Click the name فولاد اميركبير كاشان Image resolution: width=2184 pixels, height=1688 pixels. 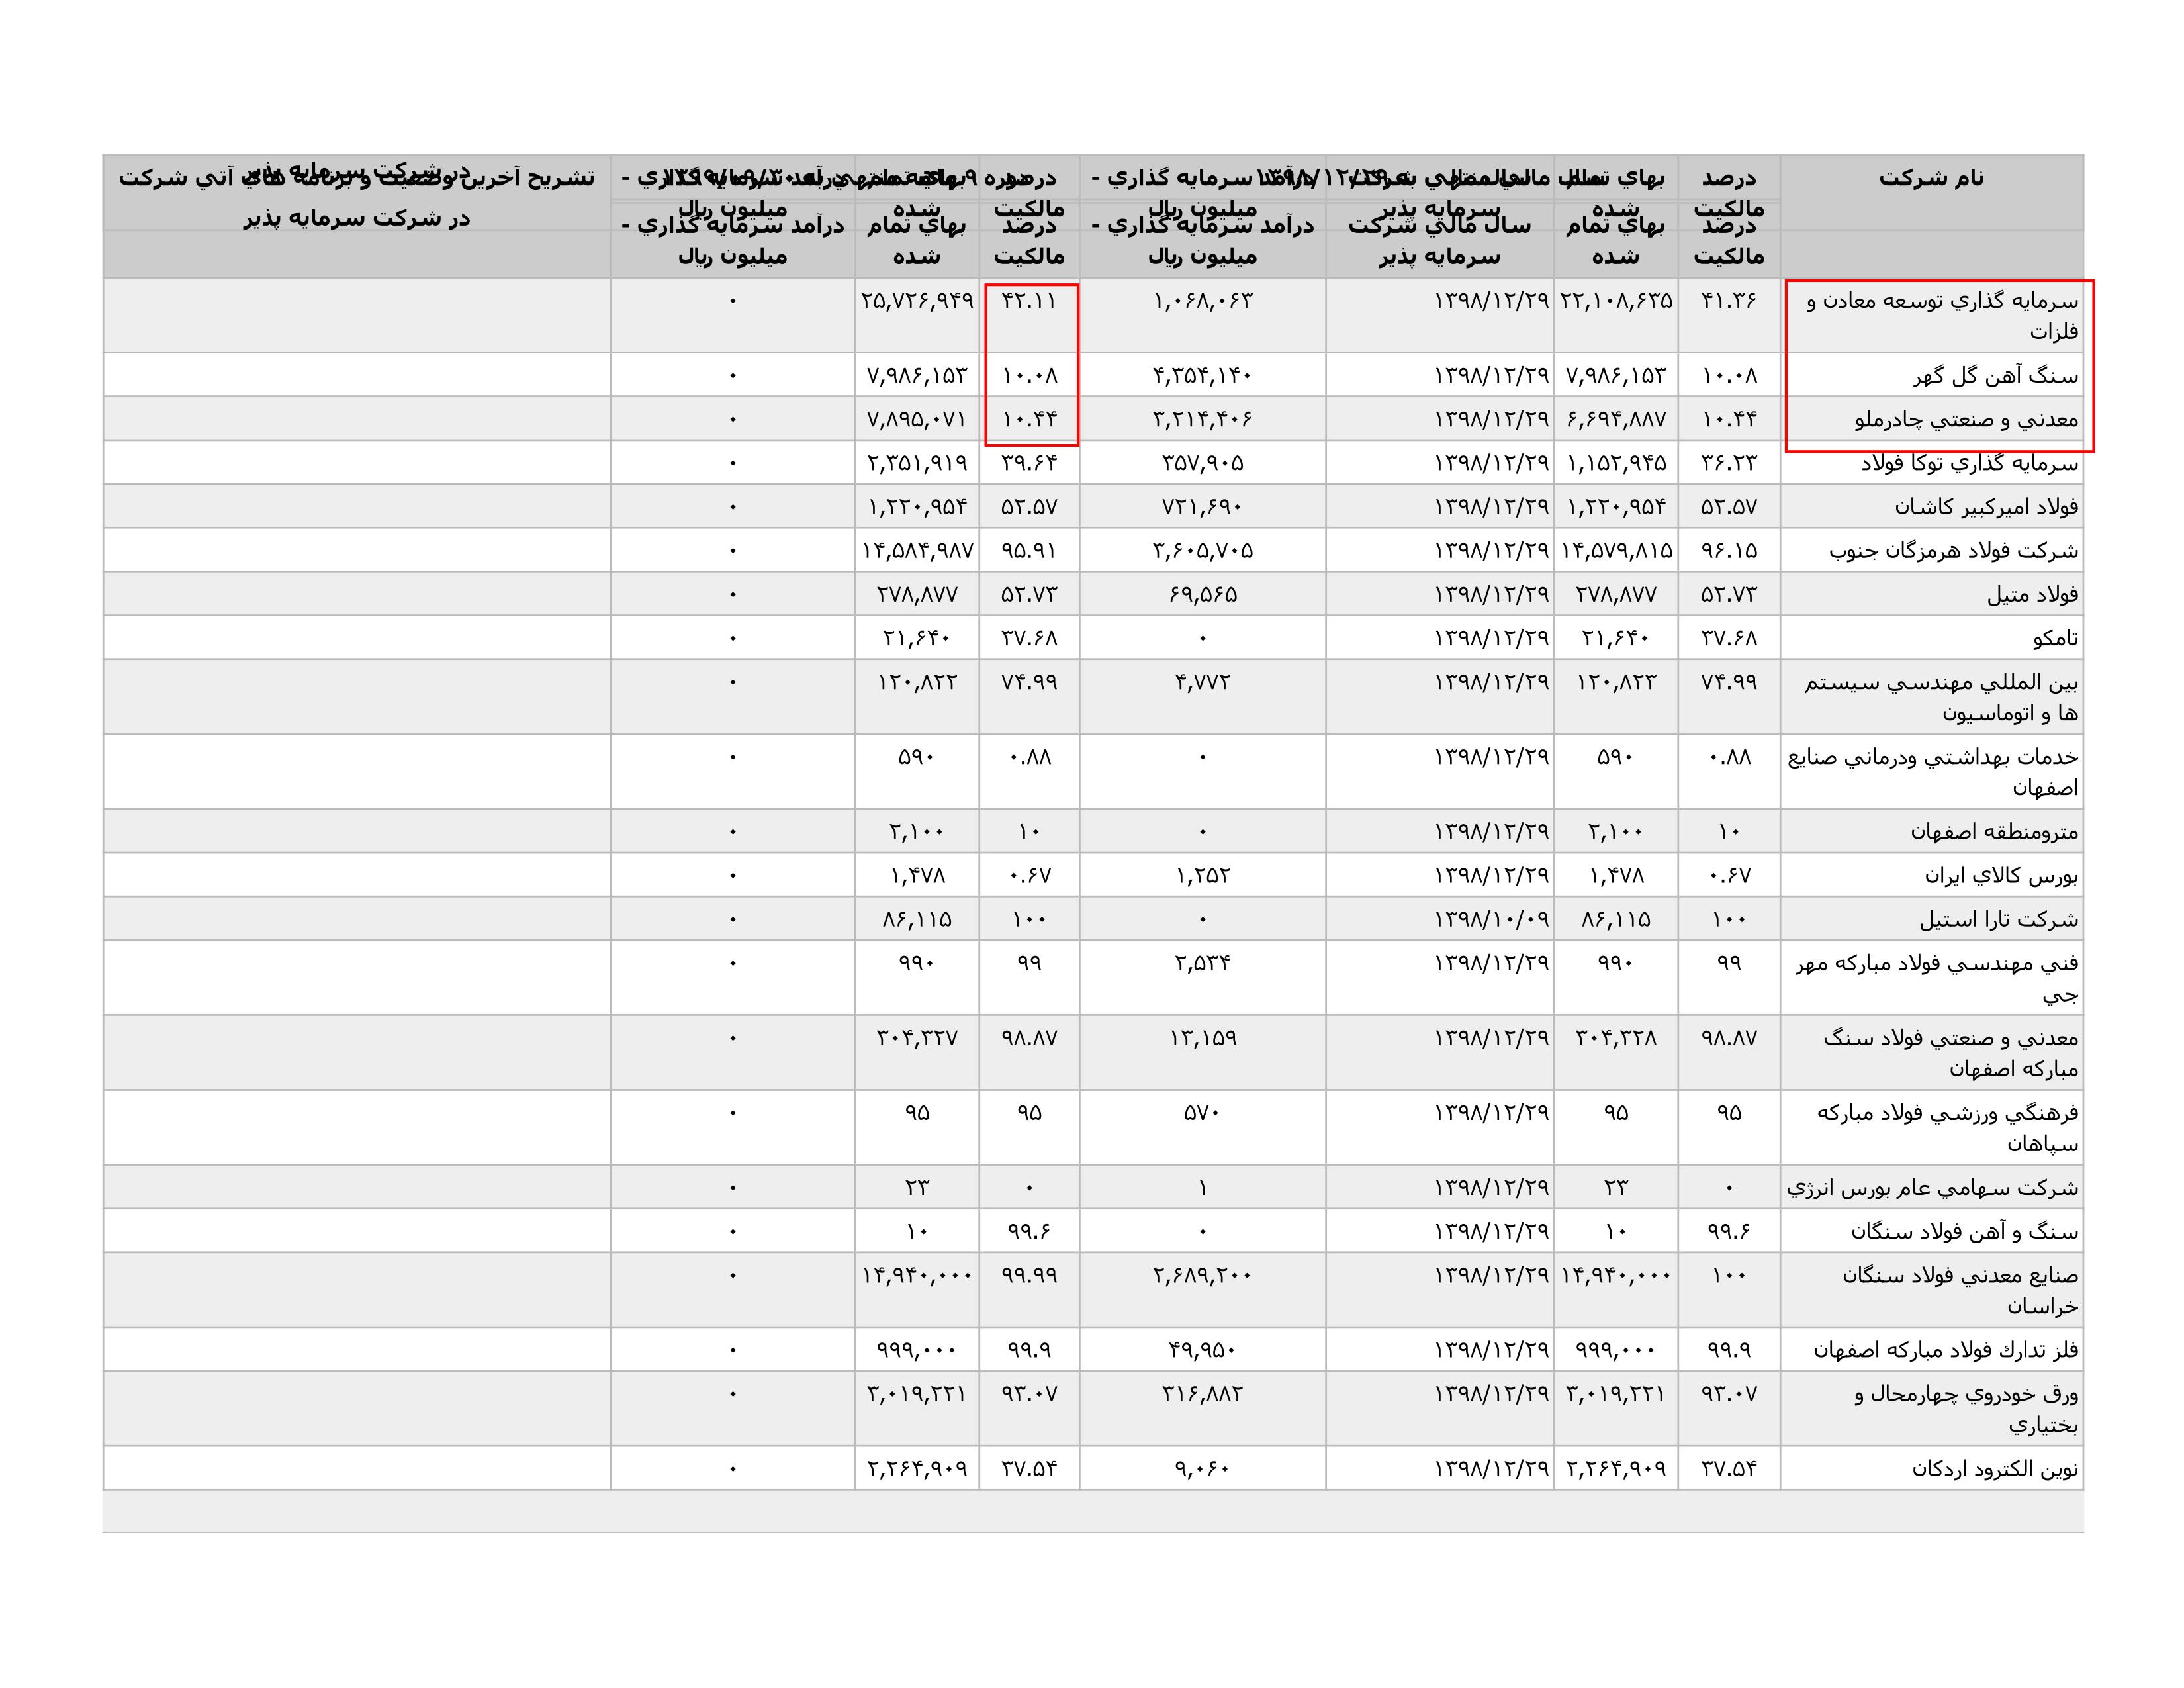1986,507
